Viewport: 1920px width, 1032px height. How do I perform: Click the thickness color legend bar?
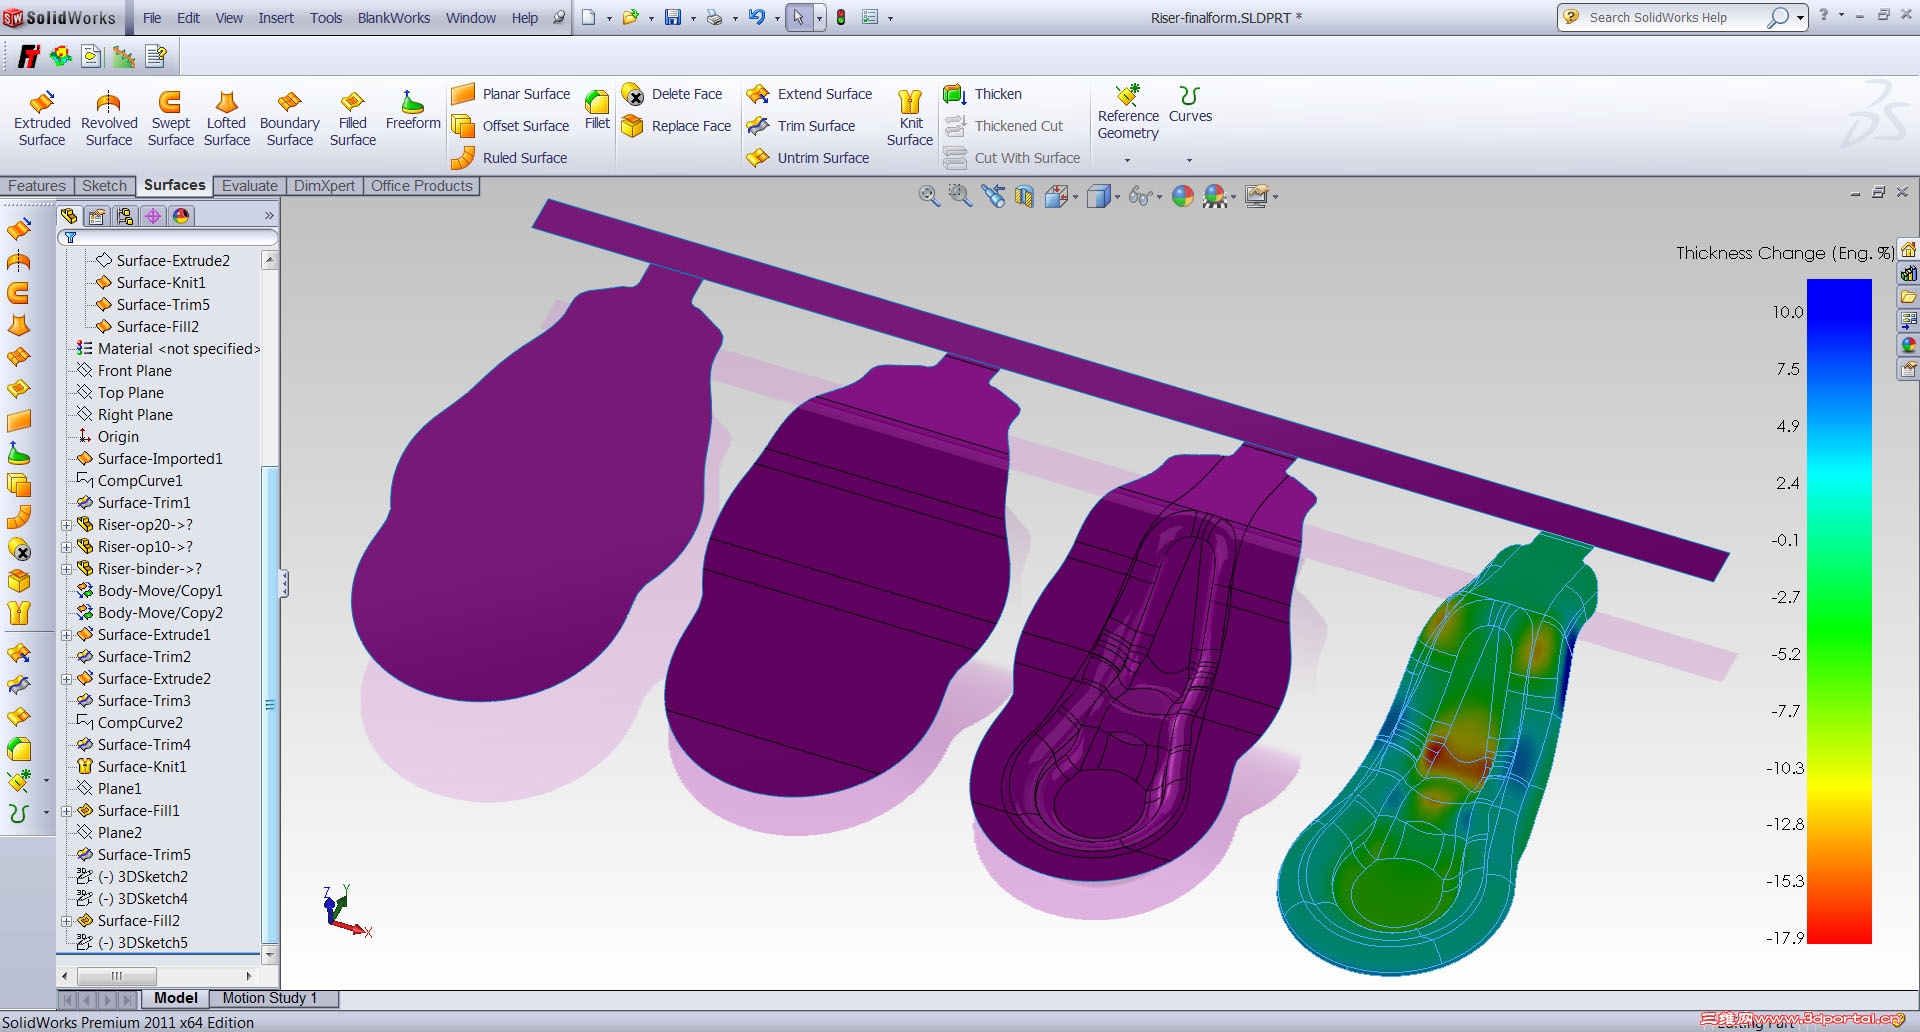(1839, 611)
